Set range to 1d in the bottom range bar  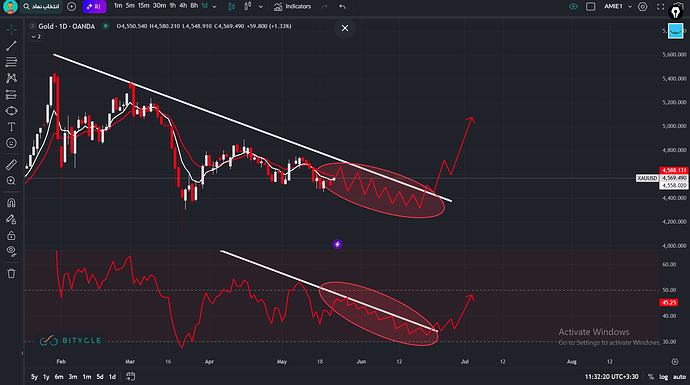[112, 377]
